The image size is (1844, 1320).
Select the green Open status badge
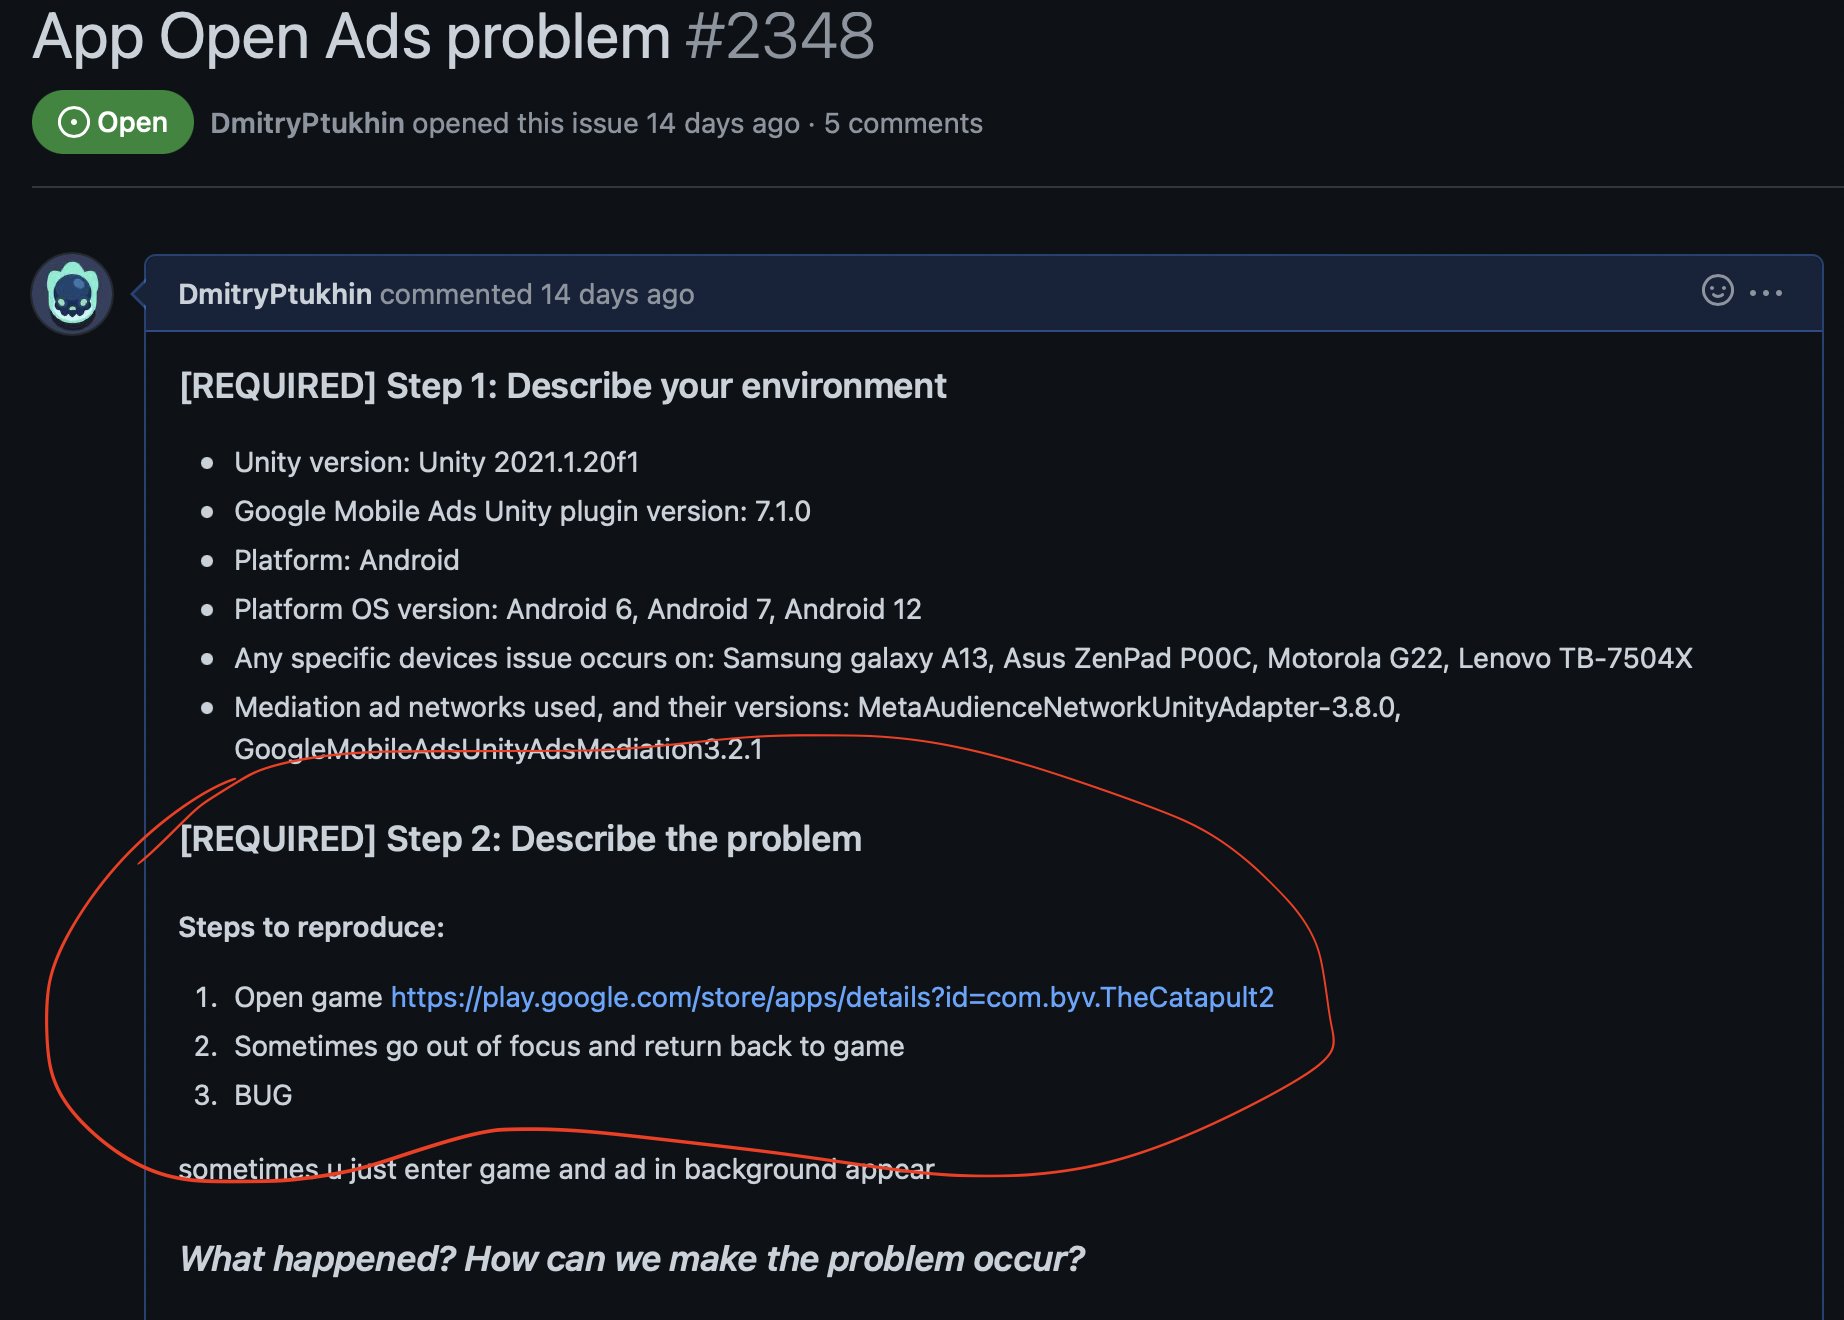112,122
